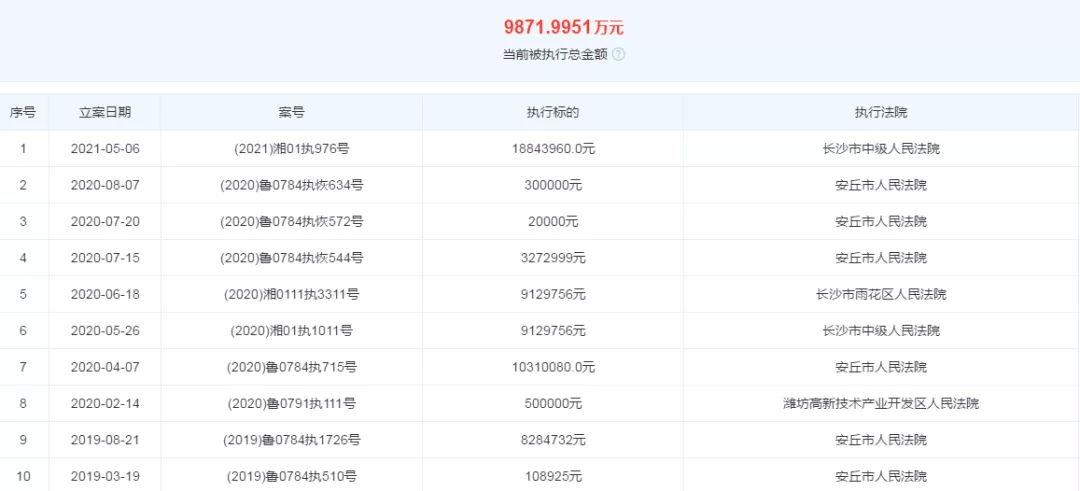Select execution amount 18843960.0元

tap(552, 149)
